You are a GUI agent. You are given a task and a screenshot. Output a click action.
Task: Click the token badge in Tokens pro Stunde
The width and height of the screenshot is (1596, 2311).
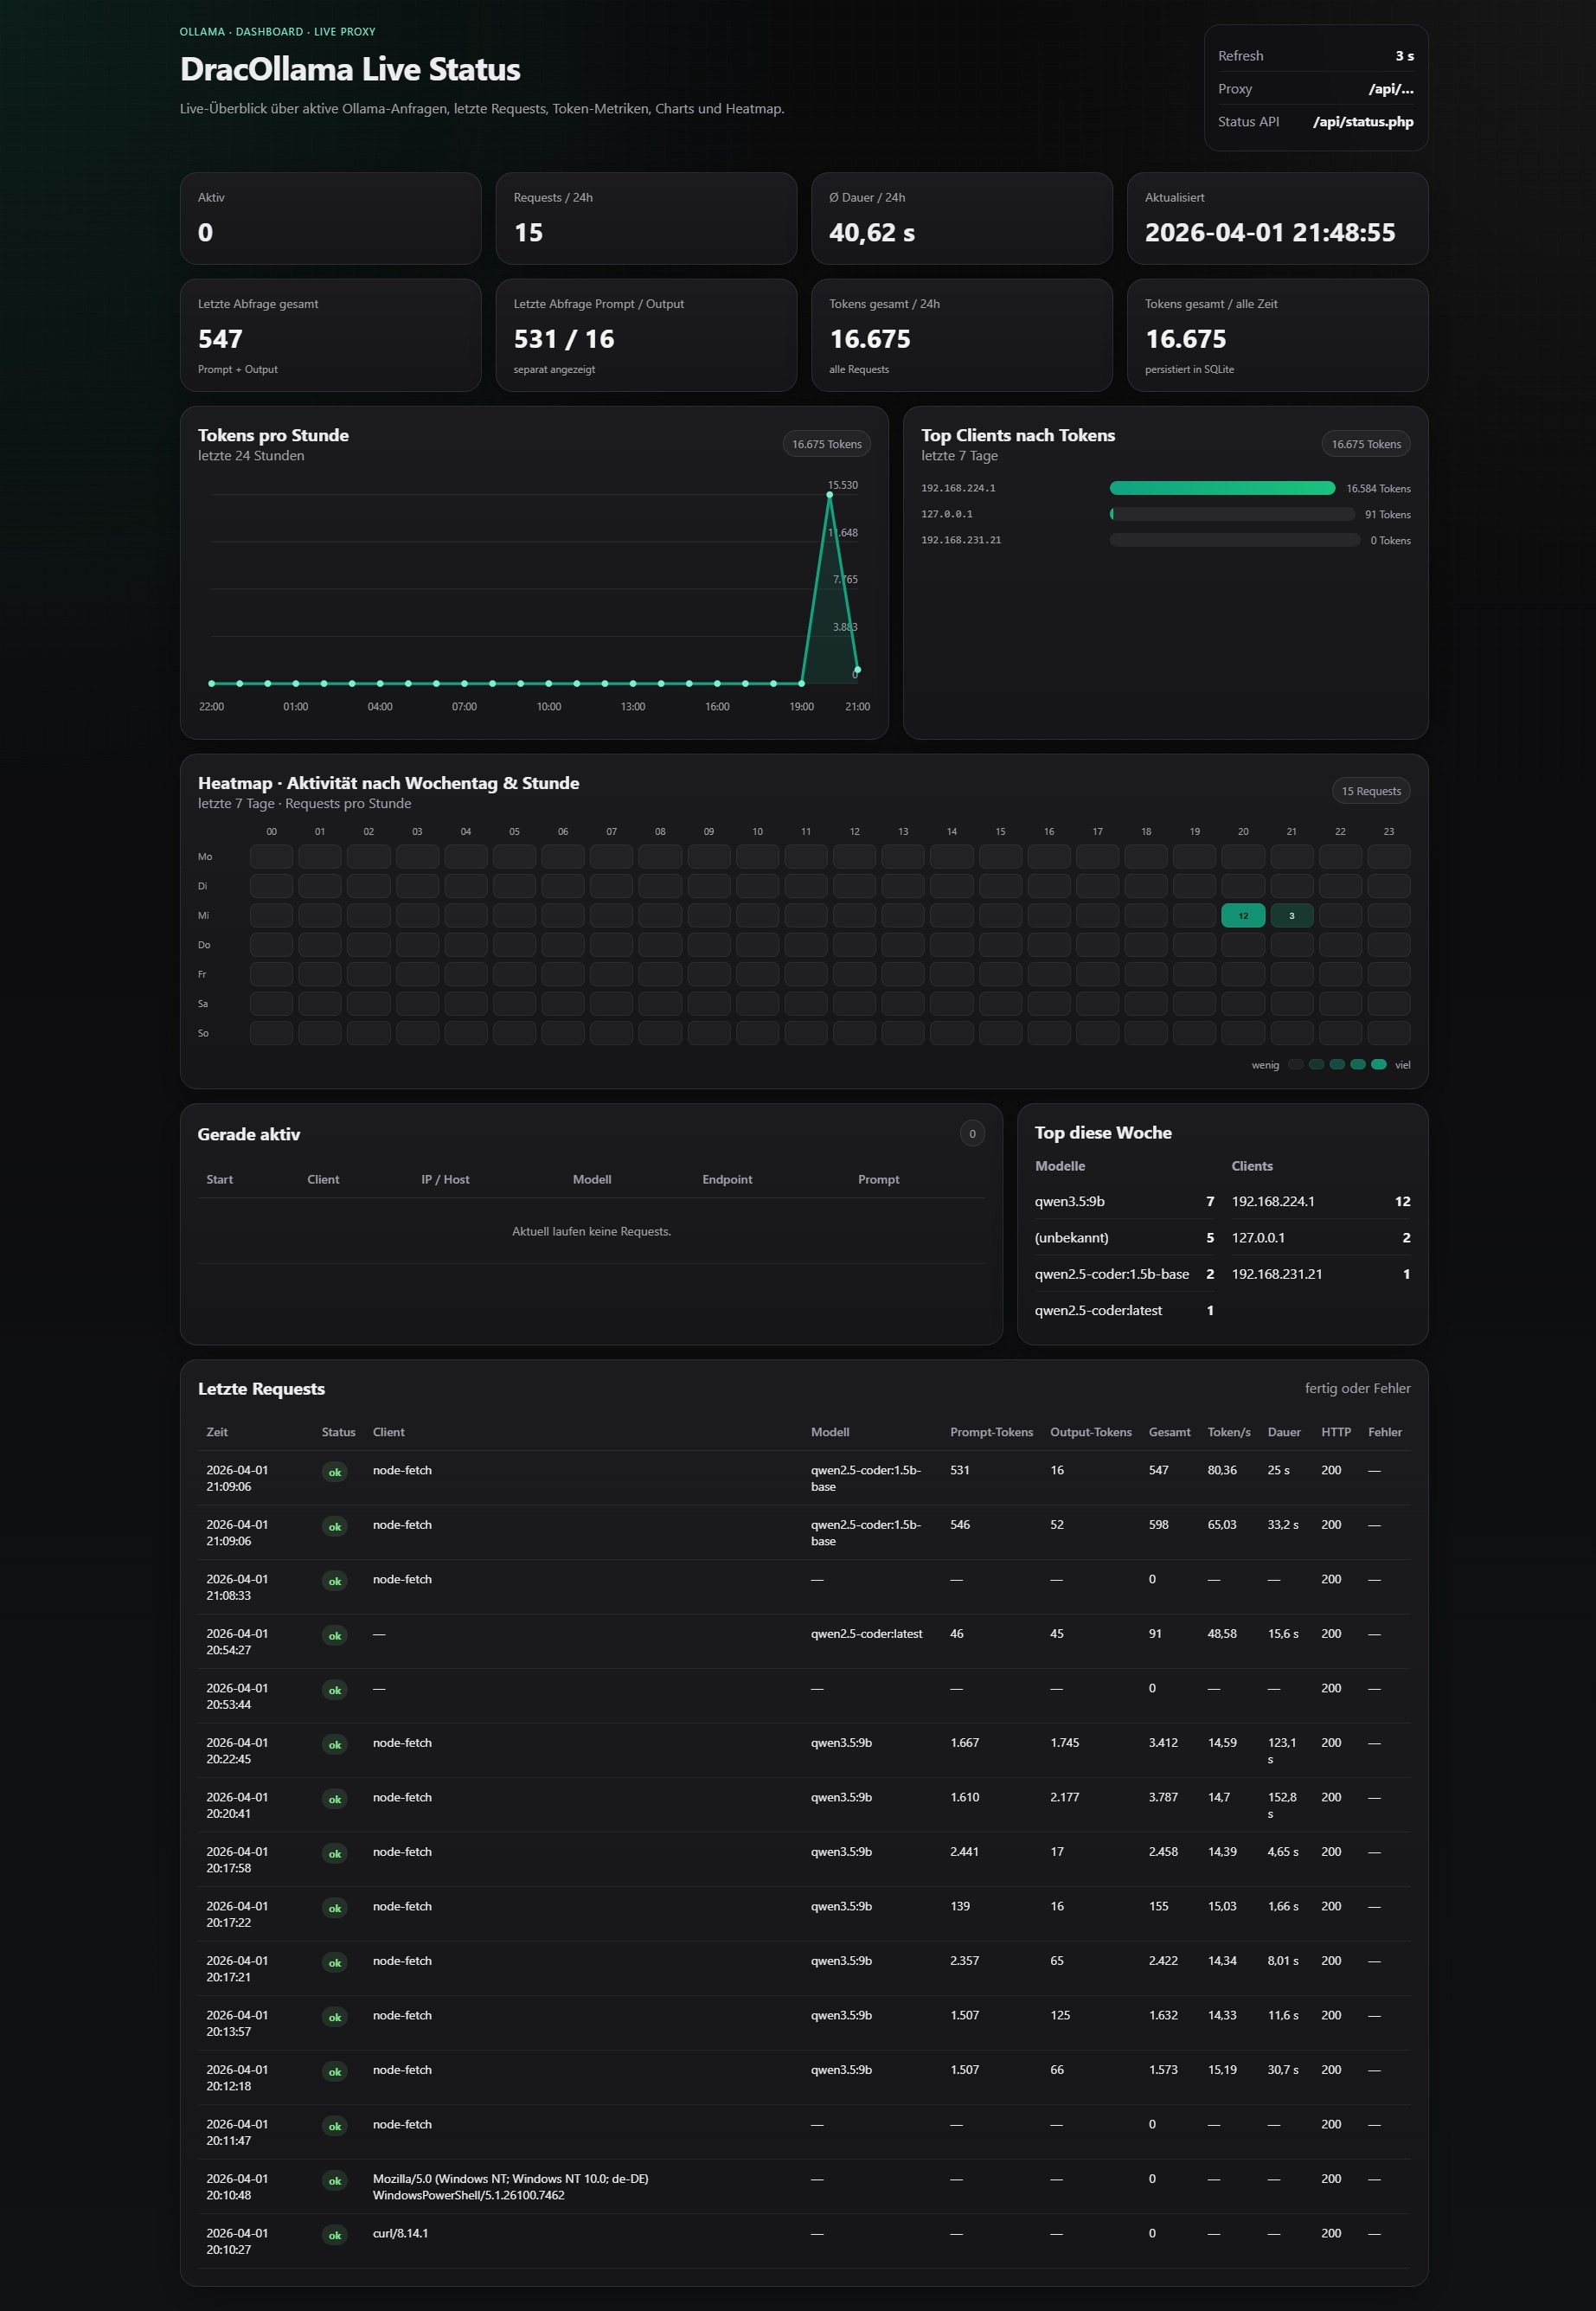(x=826, y=444)
